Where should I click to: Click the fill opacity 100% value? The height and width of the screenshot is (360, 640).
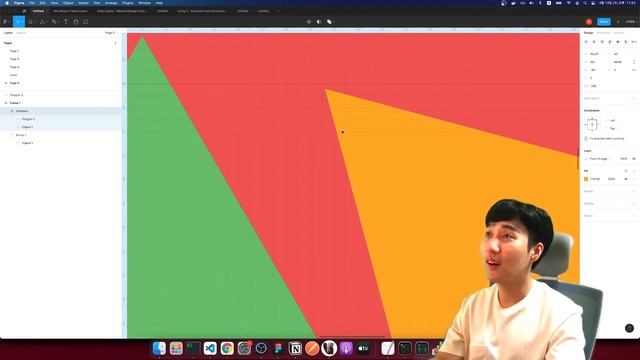[x=611, y=179]
